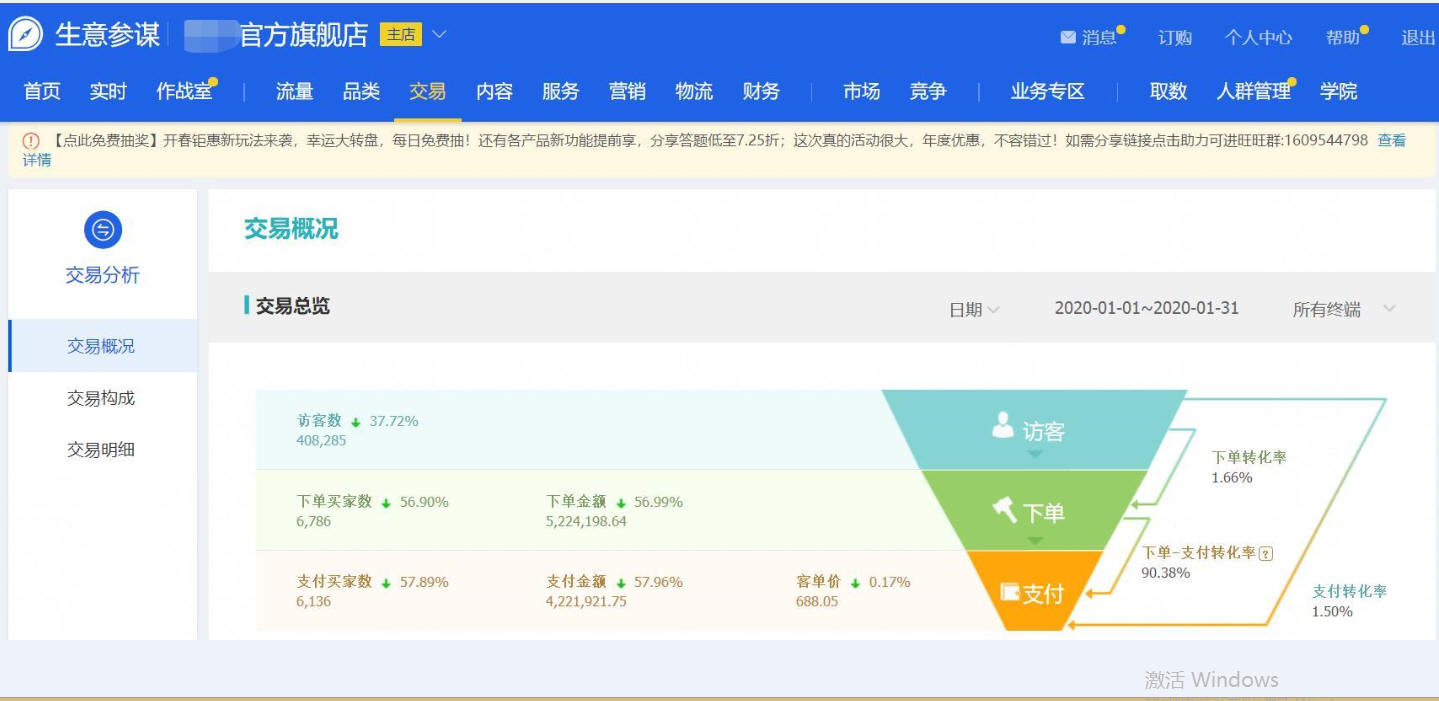Expand the shop switcher chevron beside 主店
This screenshot has width=1439, height=701.
[x=439, y=35]
